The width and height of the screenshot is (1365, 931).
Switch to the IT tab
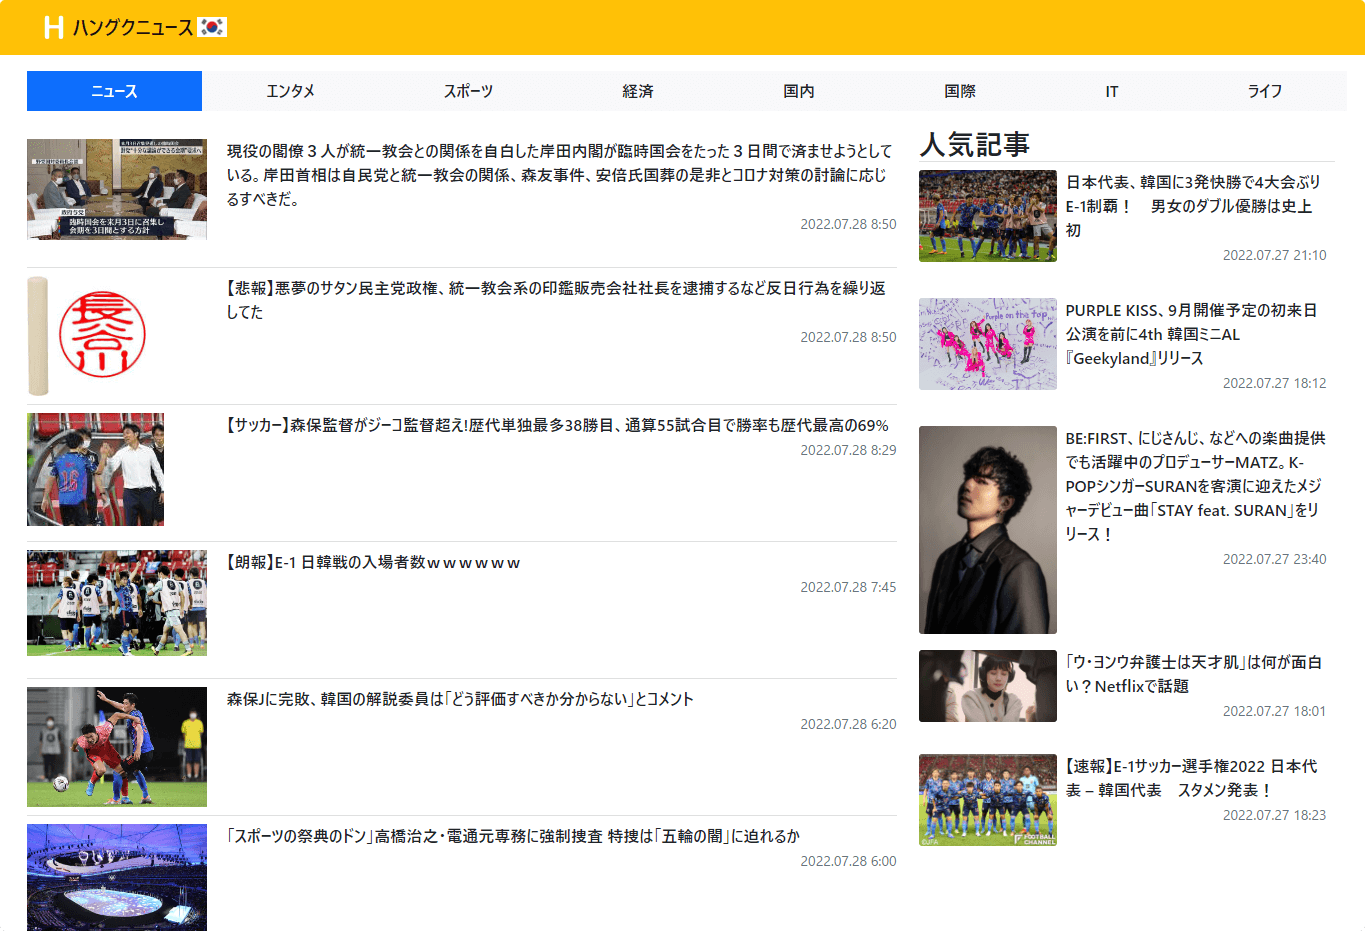tap(1111, 91)
